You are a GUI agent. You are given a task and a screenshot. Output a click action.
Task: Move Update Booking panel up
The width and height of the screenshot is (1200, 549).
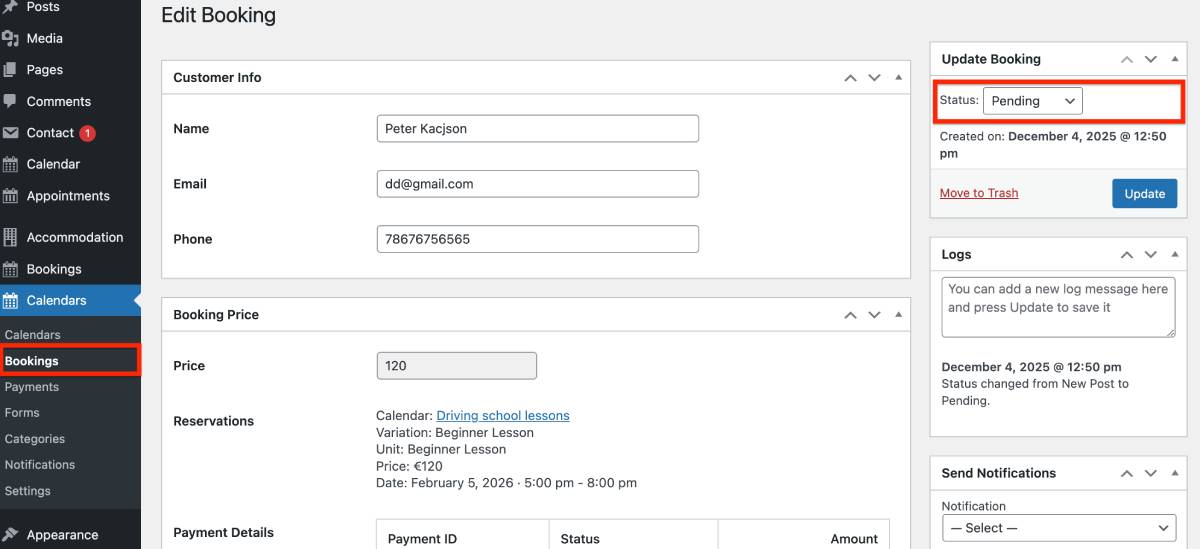pyautogui.click(x=1127, y=60)
